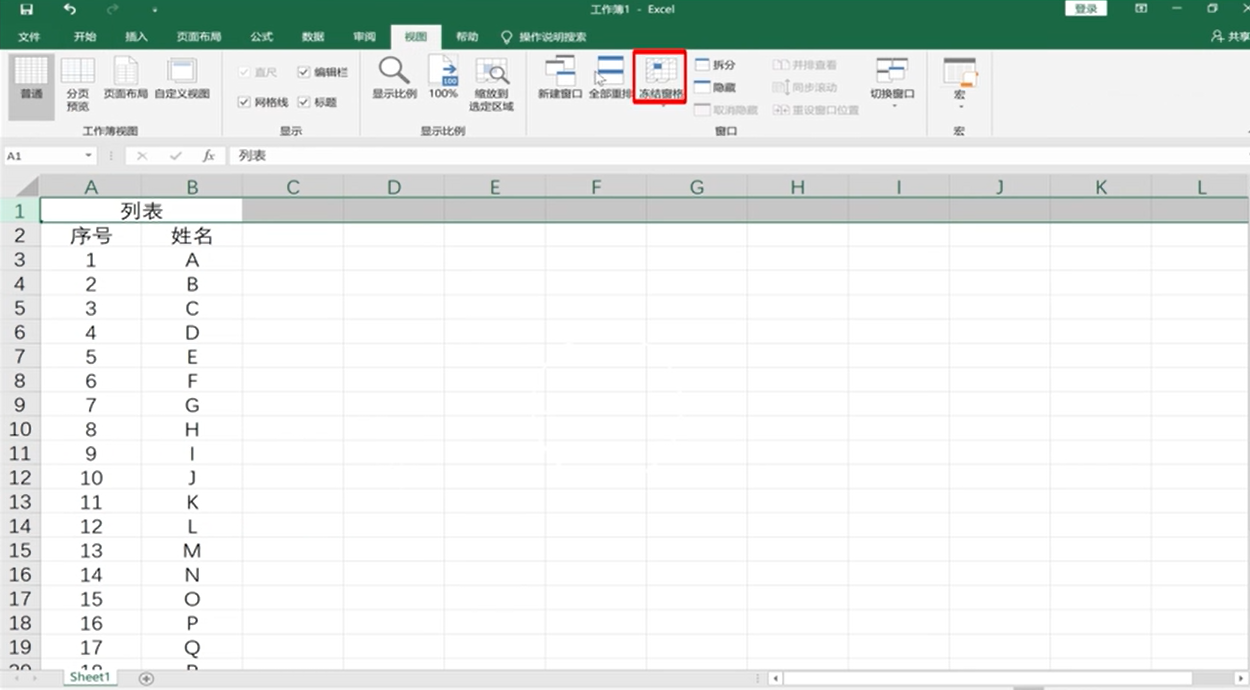
Task: Click 隐藏 hide window
Action: (715, 88)
